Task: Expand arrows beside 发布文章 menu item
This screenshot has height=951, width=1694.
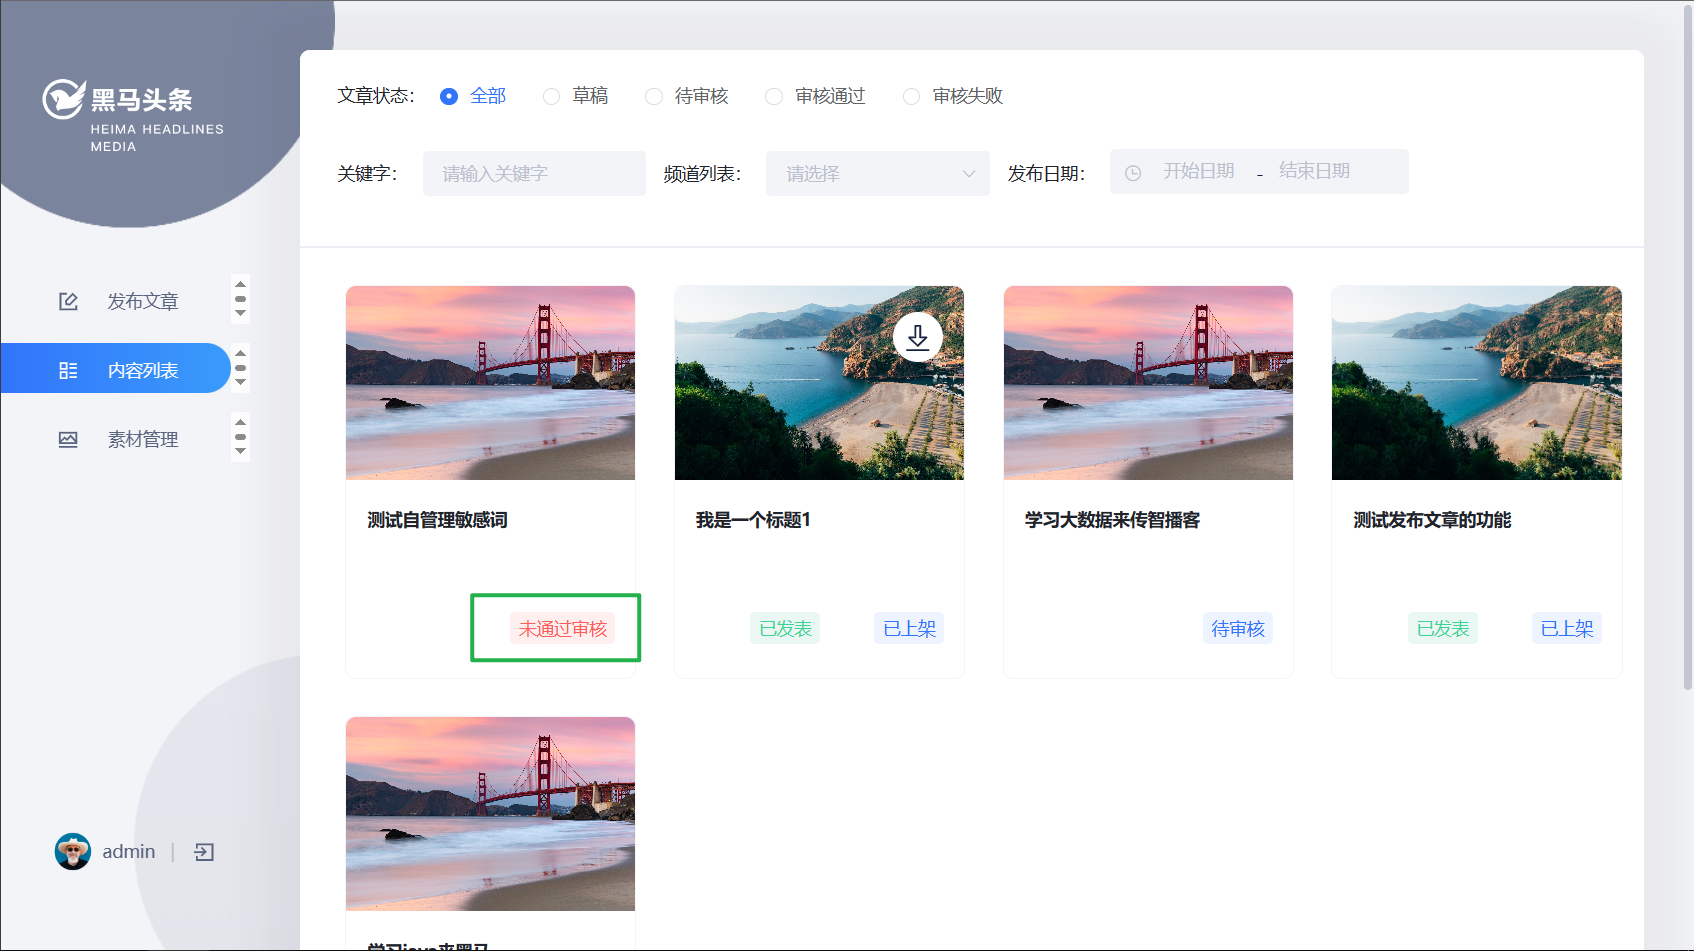Action: click(x=240, y=299)
